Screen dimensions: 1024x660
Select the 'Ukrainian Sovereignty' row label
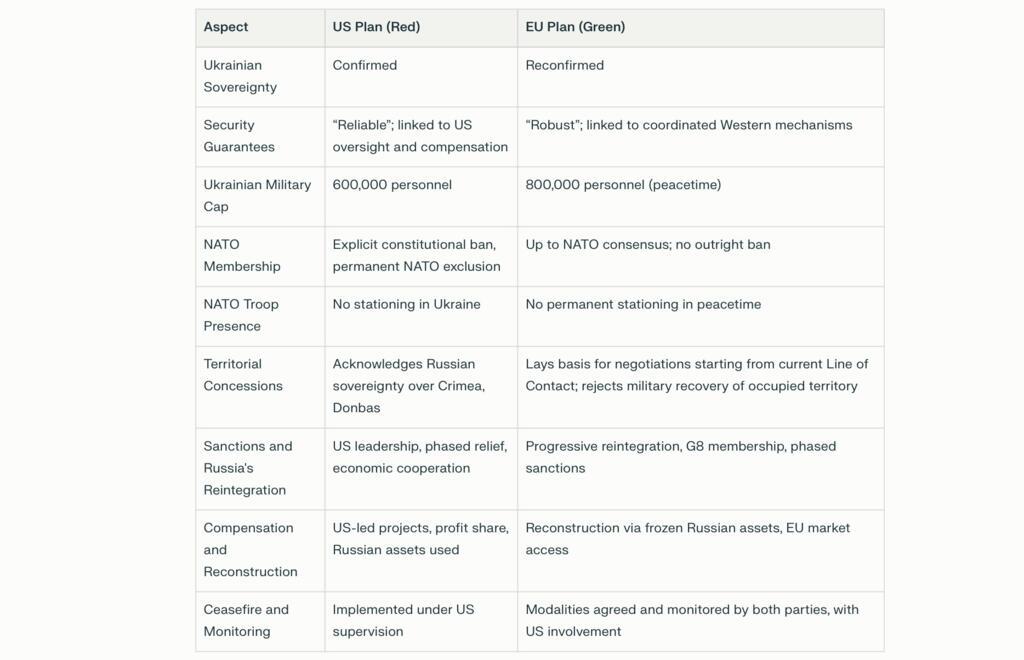click(240, 76)
